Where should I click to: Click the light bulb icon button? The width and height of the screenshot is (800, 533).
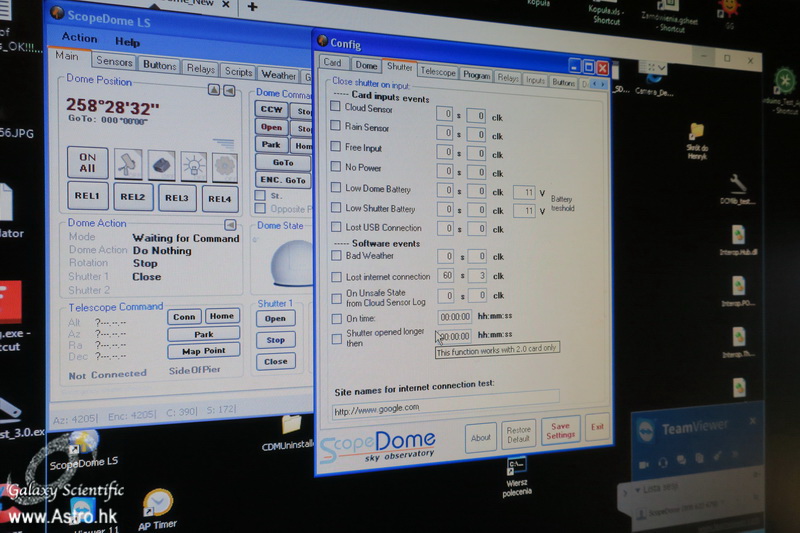pos(194,166)
